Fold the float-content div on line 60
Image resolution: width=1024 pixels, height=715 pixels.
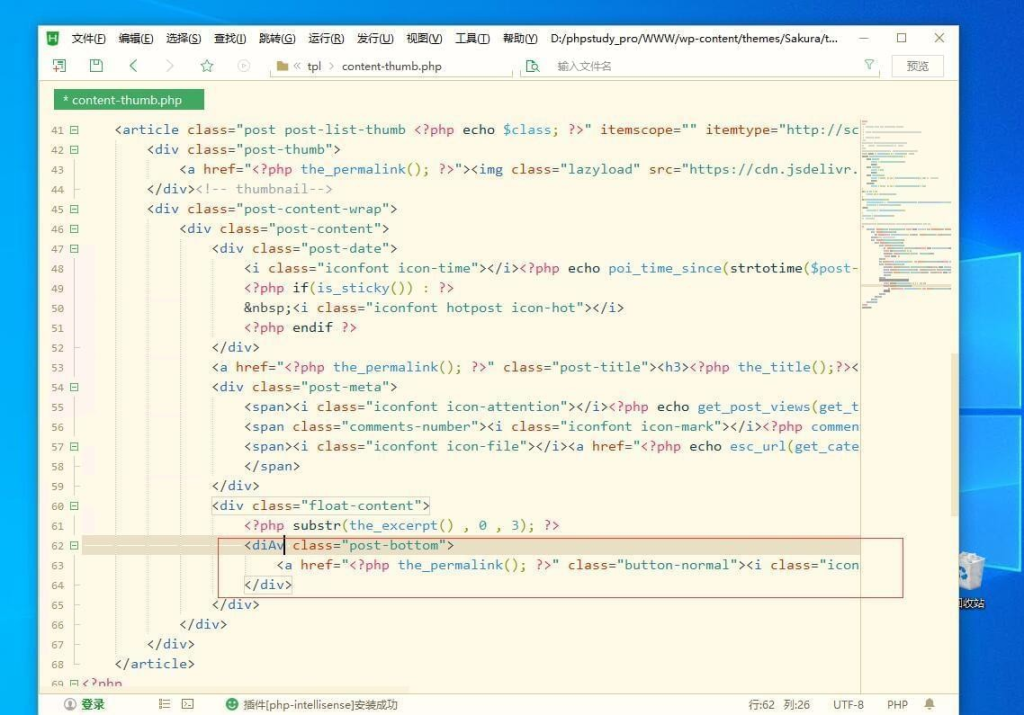tap(74, 506)
